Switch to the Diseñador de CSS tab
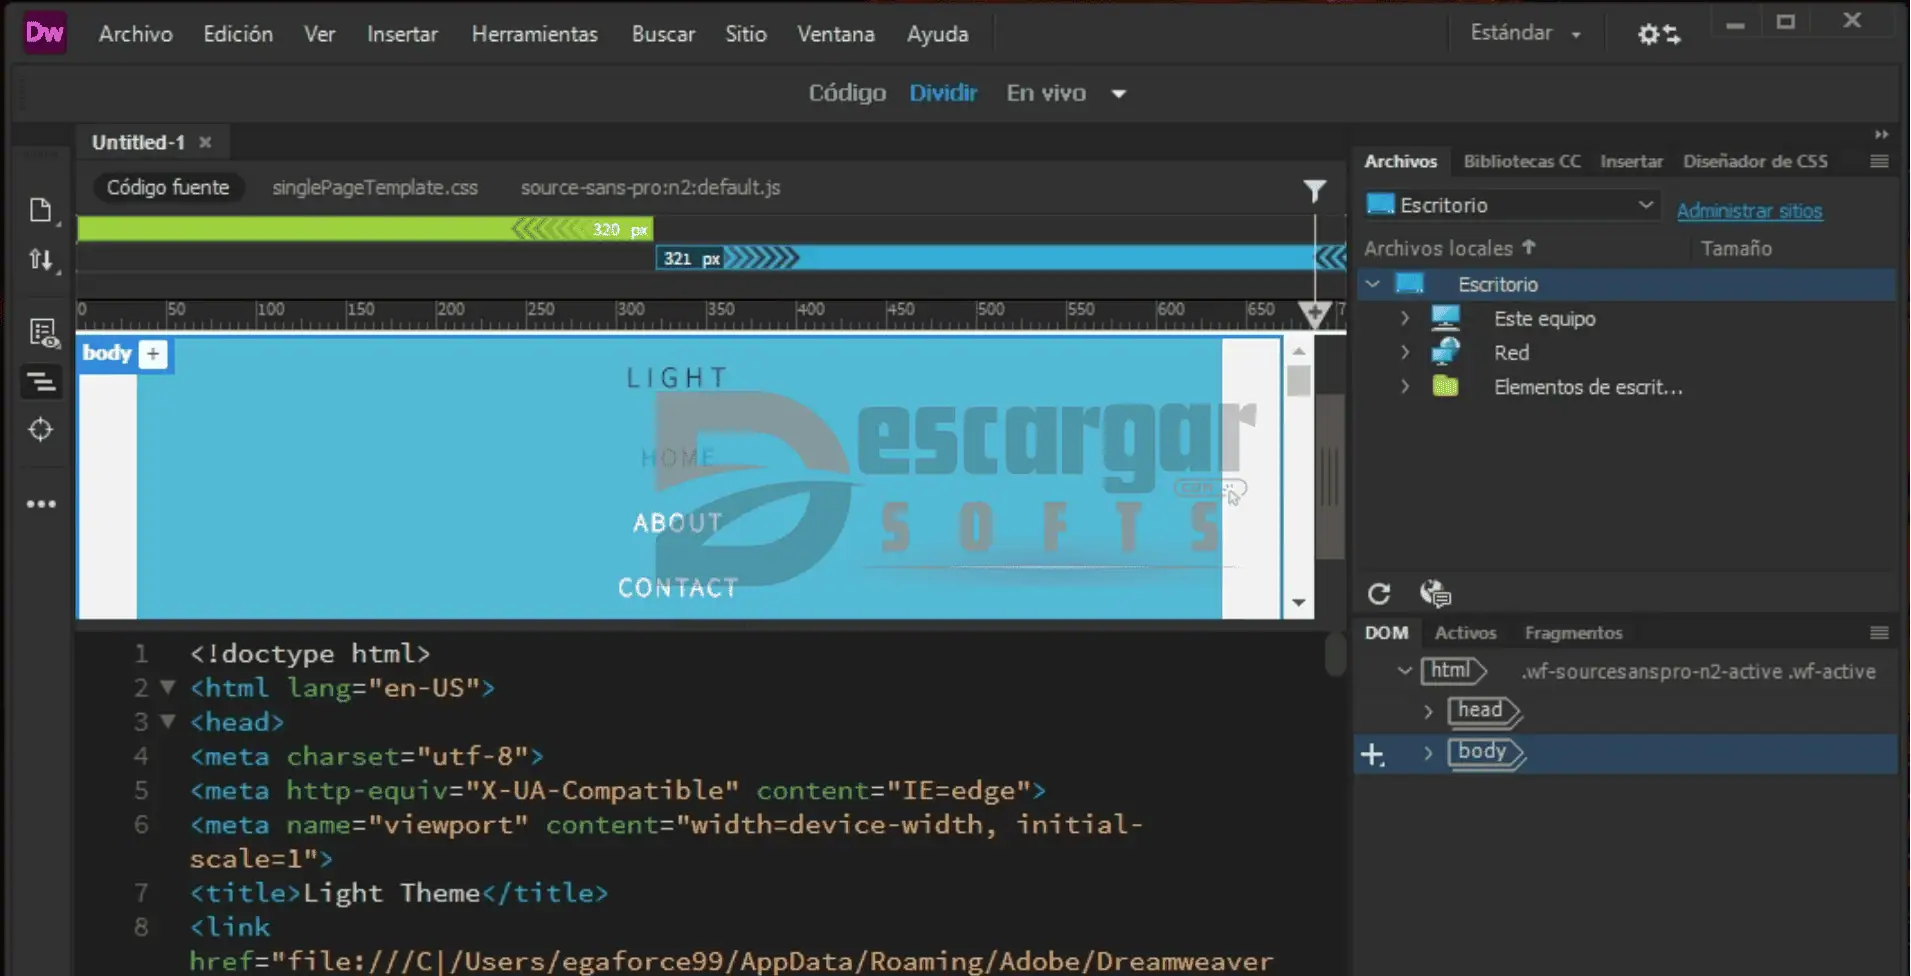The image size is (1911, 976). [1755, 161]
